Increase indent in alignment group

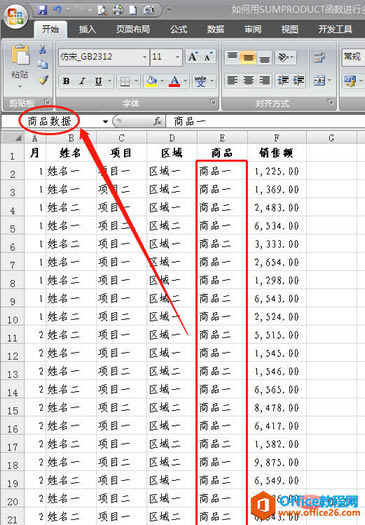pos(298,81)
